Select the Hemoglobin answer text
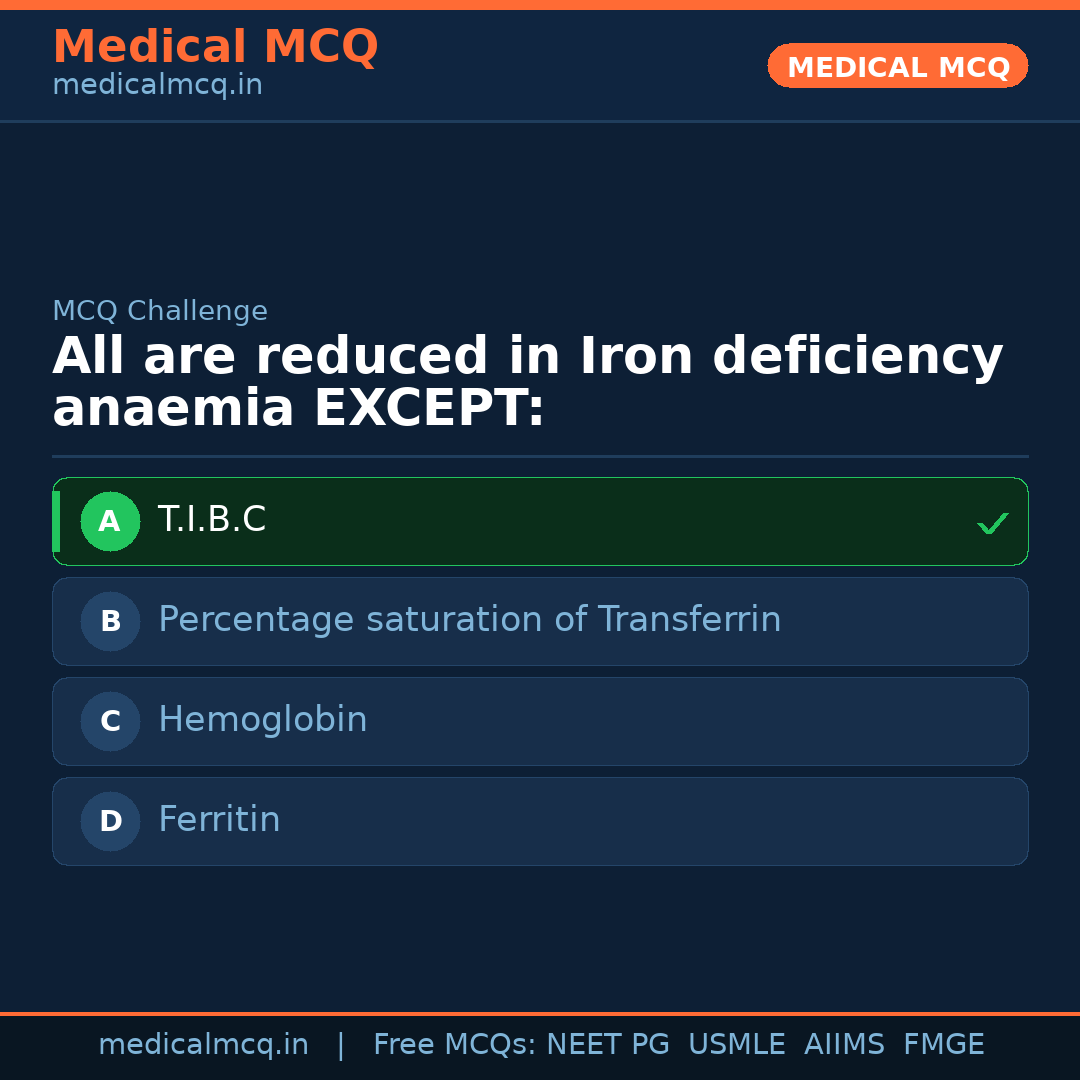 tap(262, 720)
